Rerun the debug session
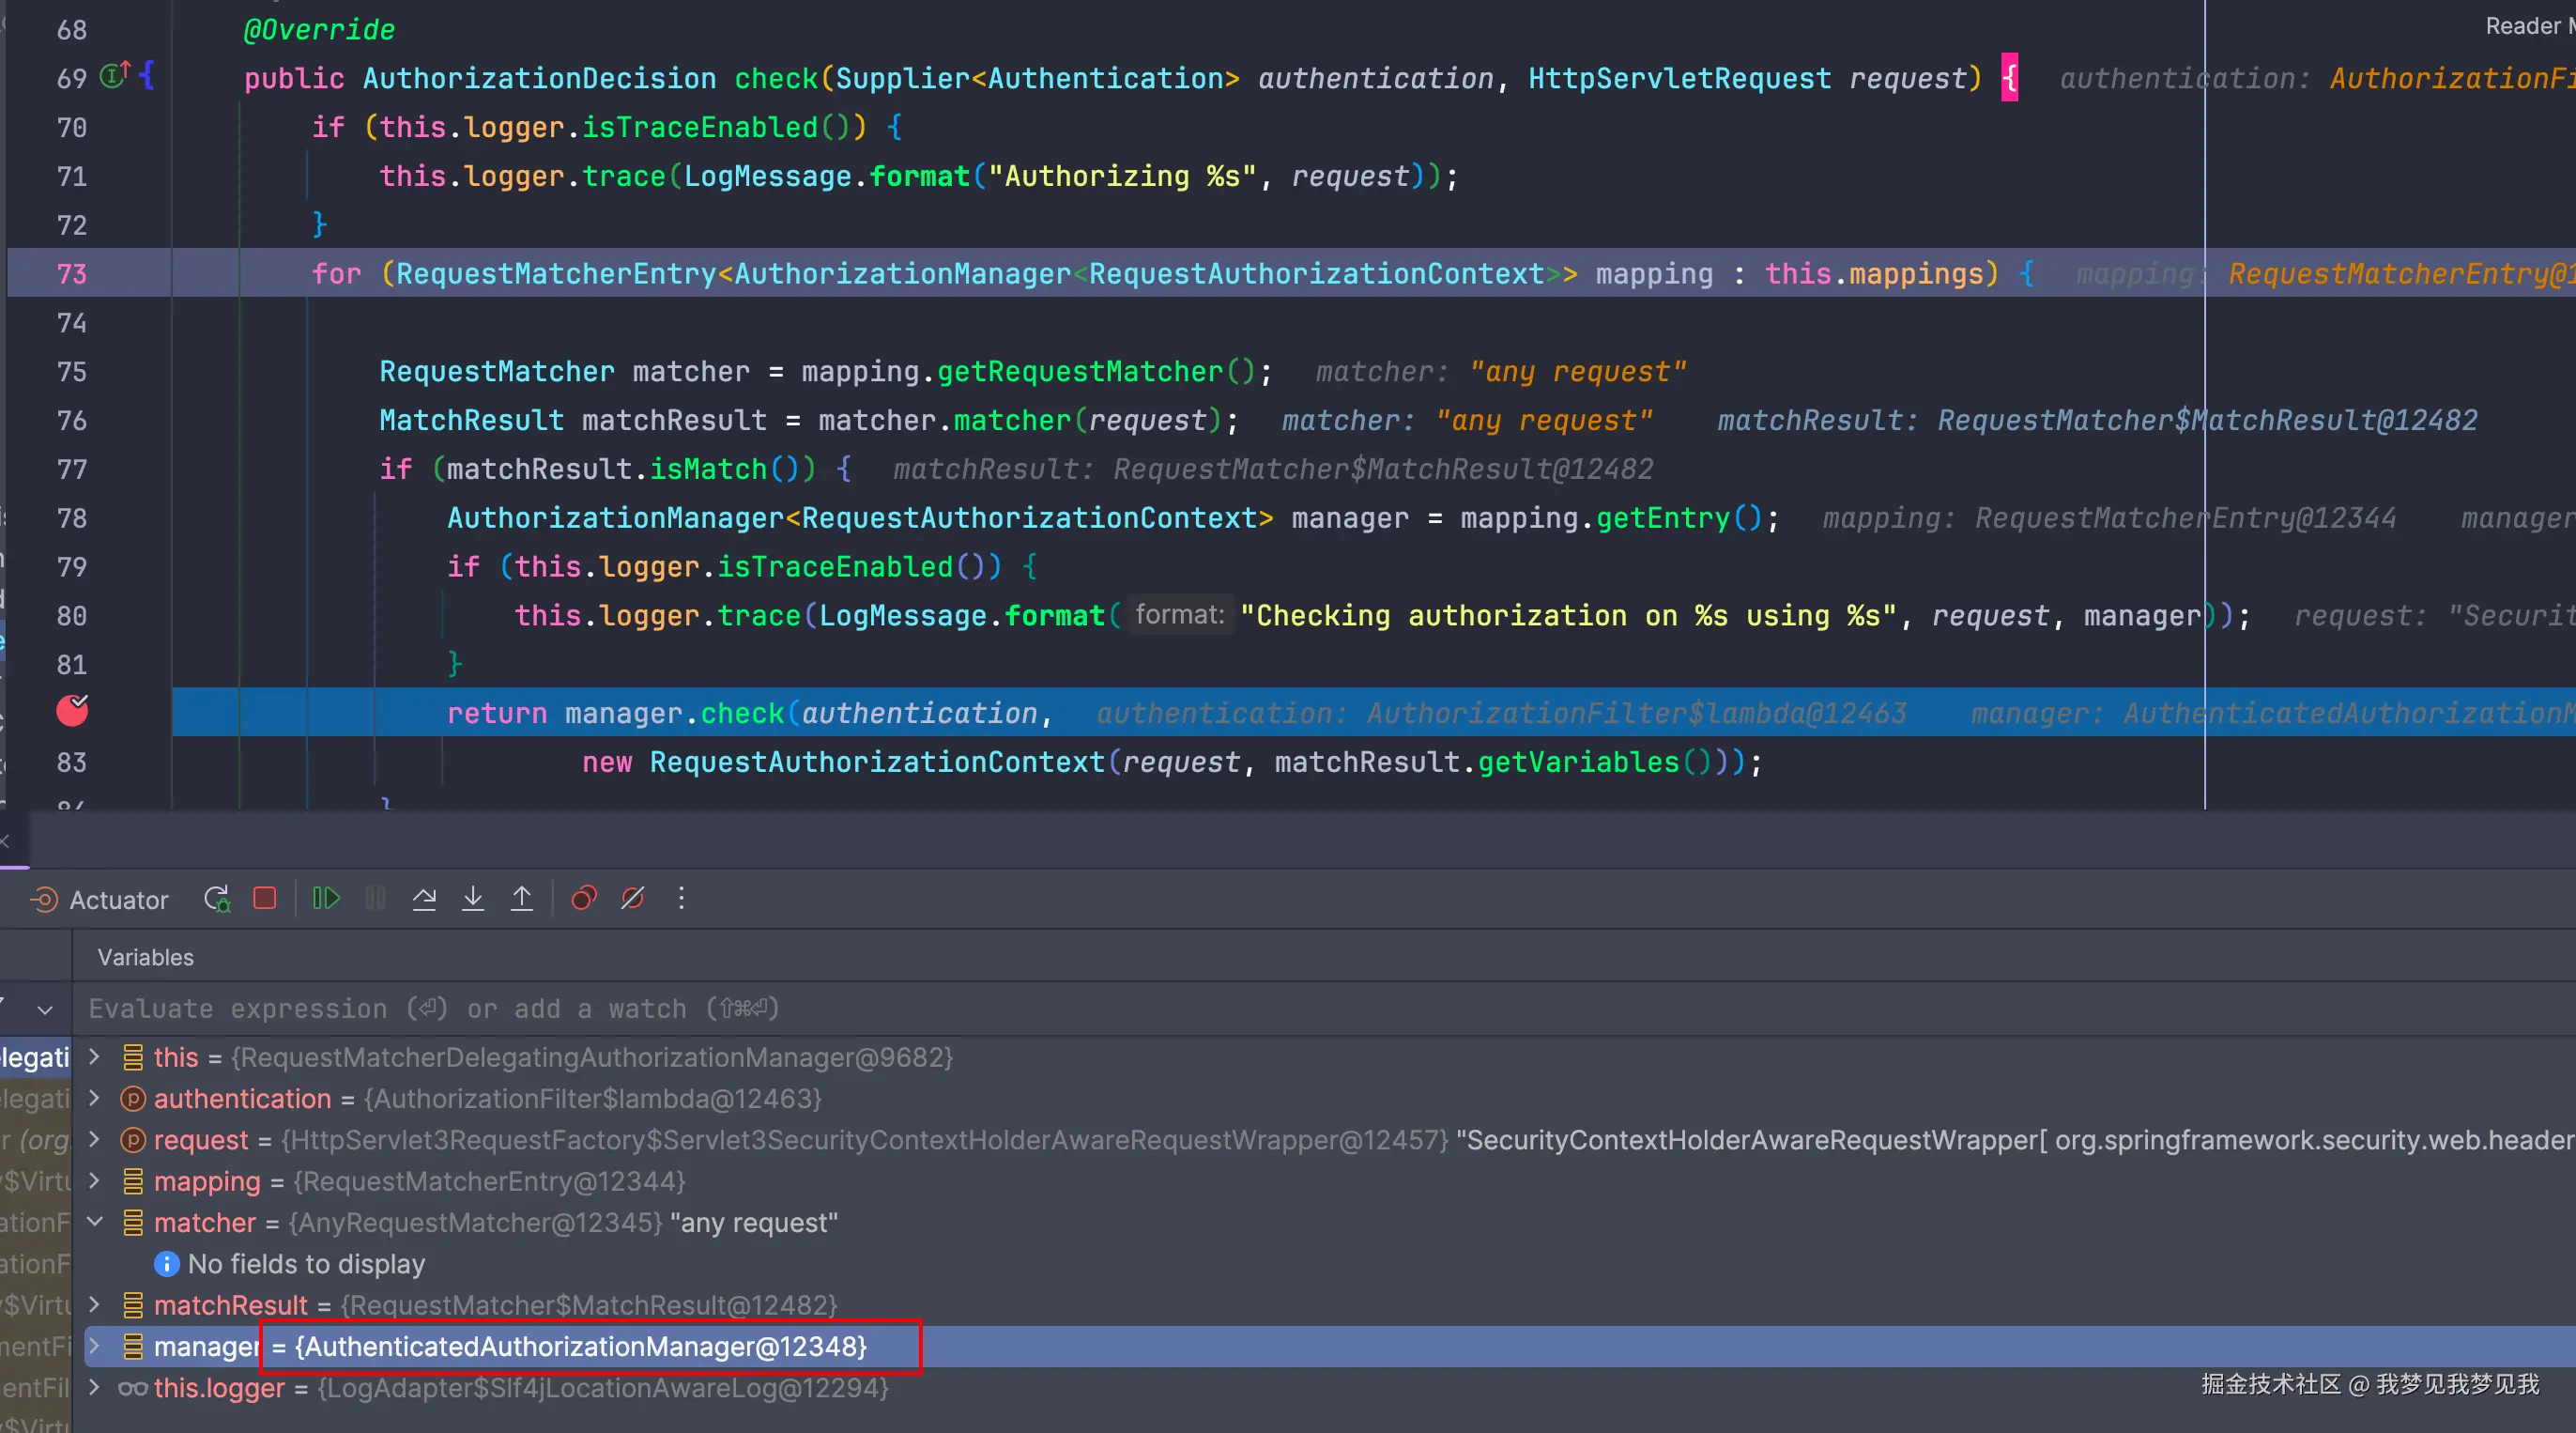 216,899
